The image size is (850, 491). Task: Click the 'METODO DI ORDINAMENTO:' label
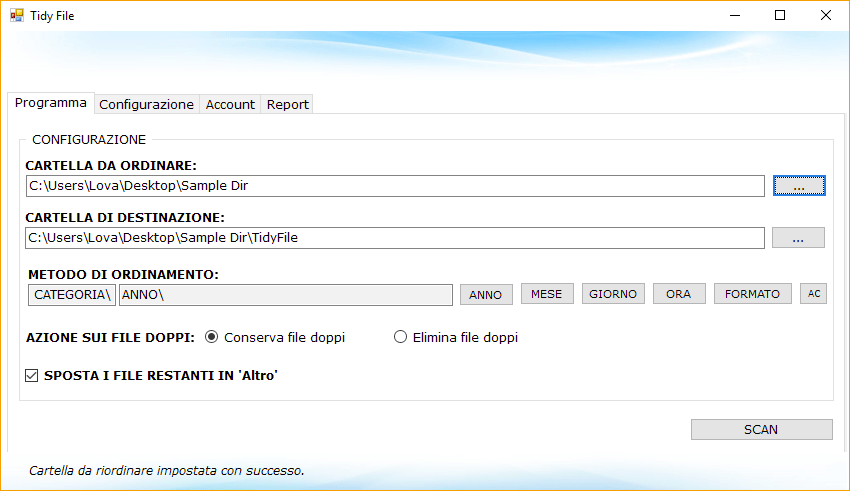pos(123,275)
